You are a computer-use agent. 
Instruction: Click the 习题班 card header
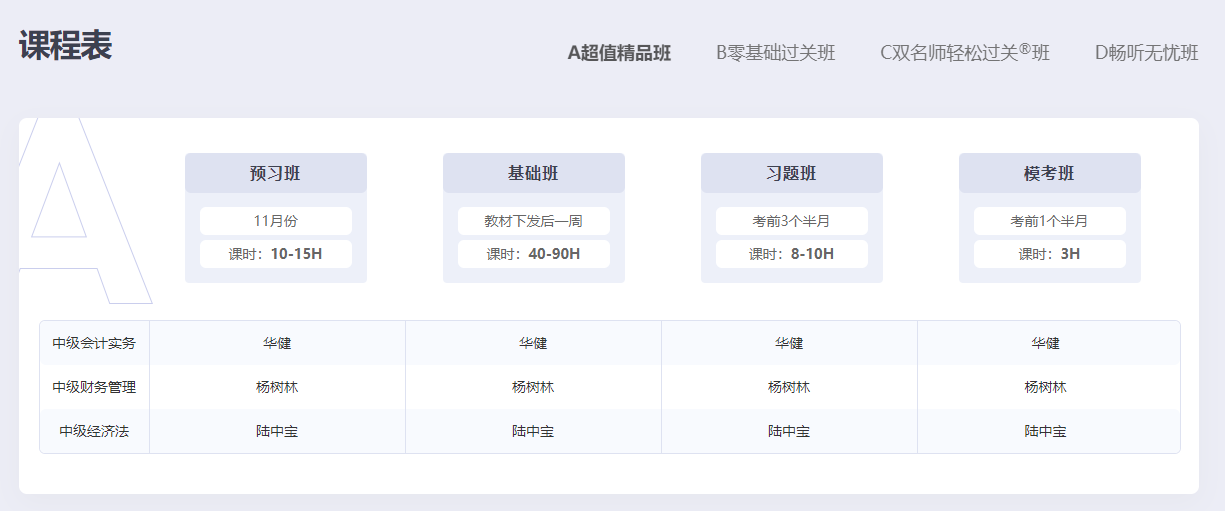tap(791, 173)
